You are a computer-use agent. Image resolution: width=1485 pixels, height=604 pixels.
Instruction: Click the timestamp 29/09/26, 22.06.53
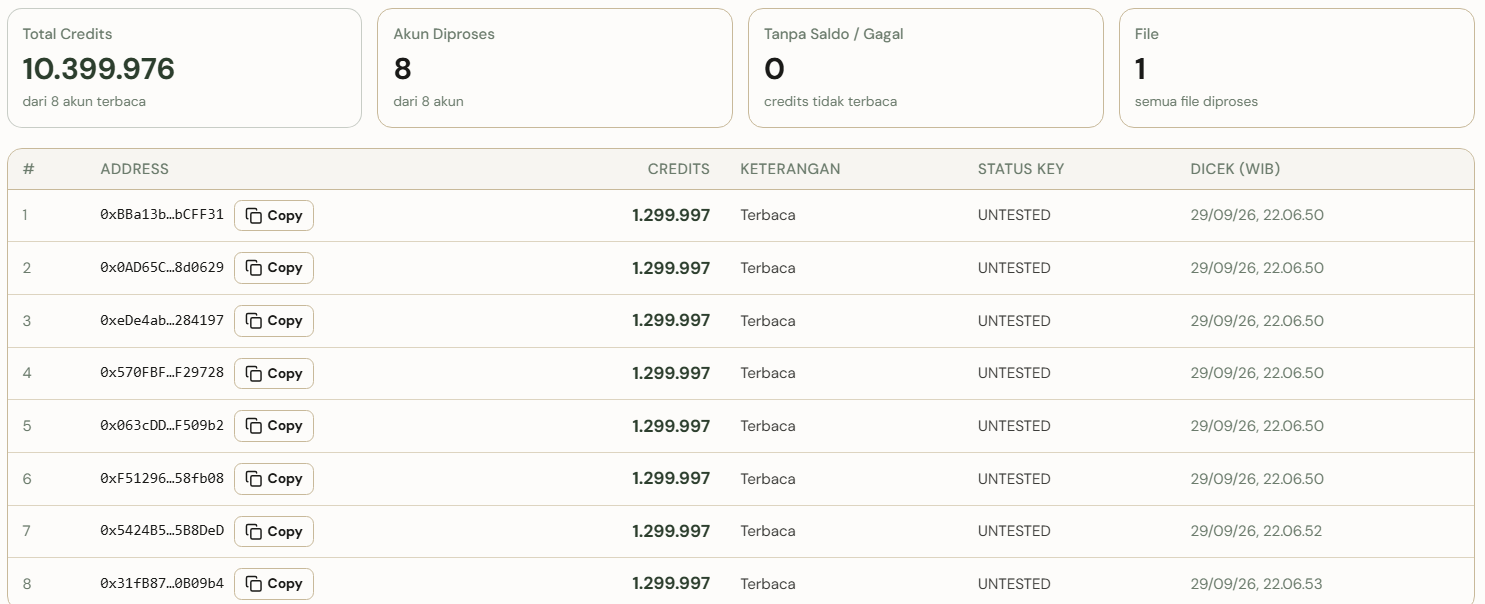coord(1256,584)
